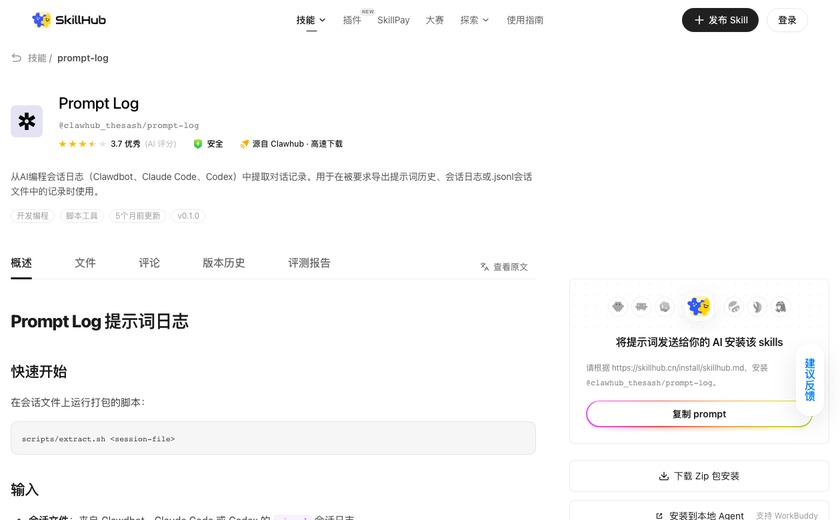
Task: Go back using the breadcrumb return arrow
Action: point(17,58)
